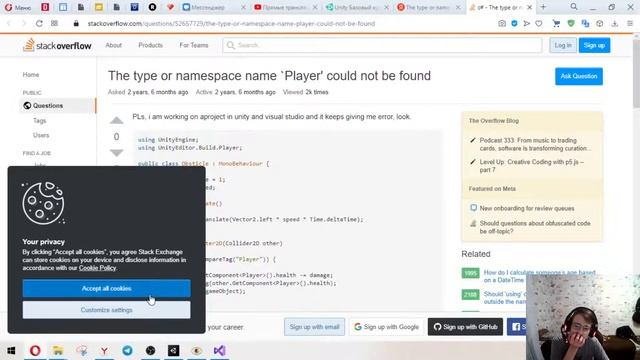Open the Podcast 333 blog post link
Viewport: 640px width, 360px height.
[534, 144]
